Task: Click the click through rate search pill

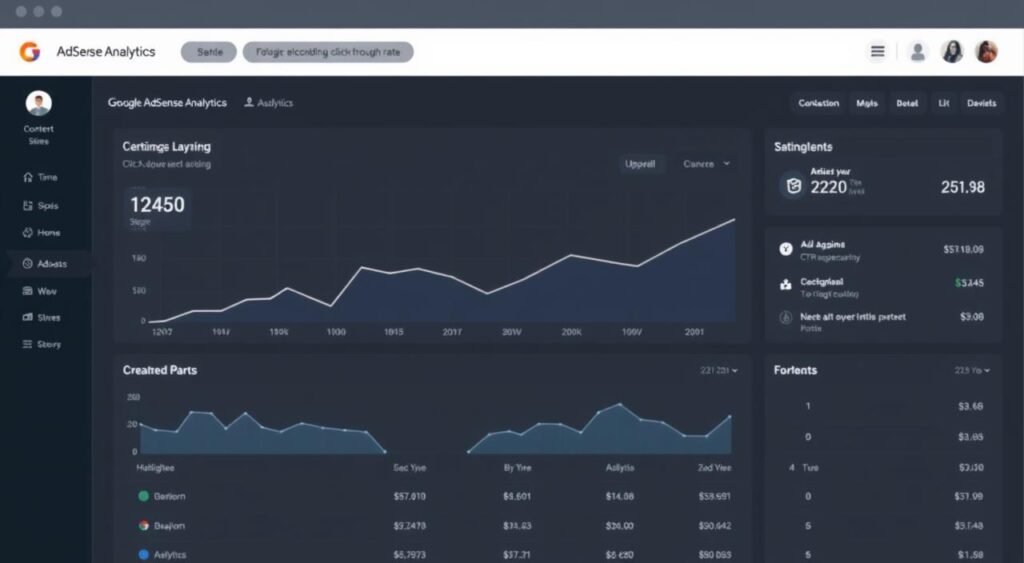Action: pyautogui.click(x=328, y=52)
